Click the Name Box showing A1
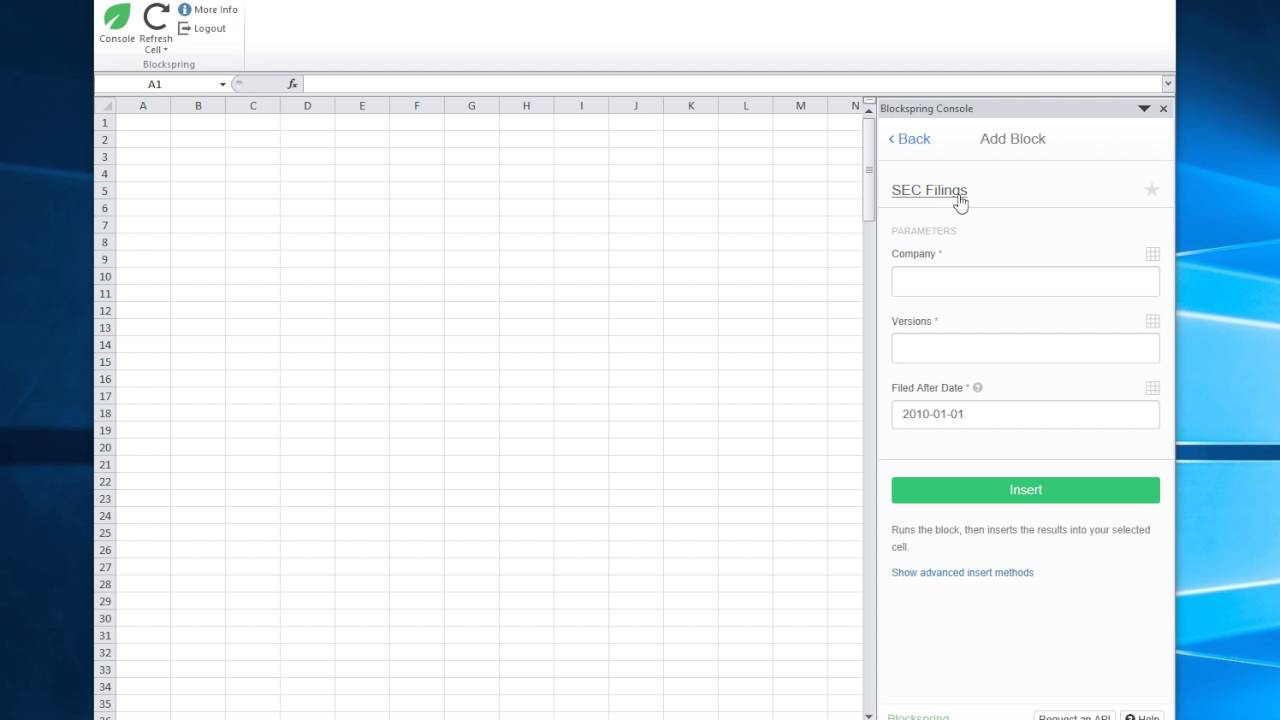The width and height of the screenshot is (1280, 720). pyautogui.click(x=155, y=85)
